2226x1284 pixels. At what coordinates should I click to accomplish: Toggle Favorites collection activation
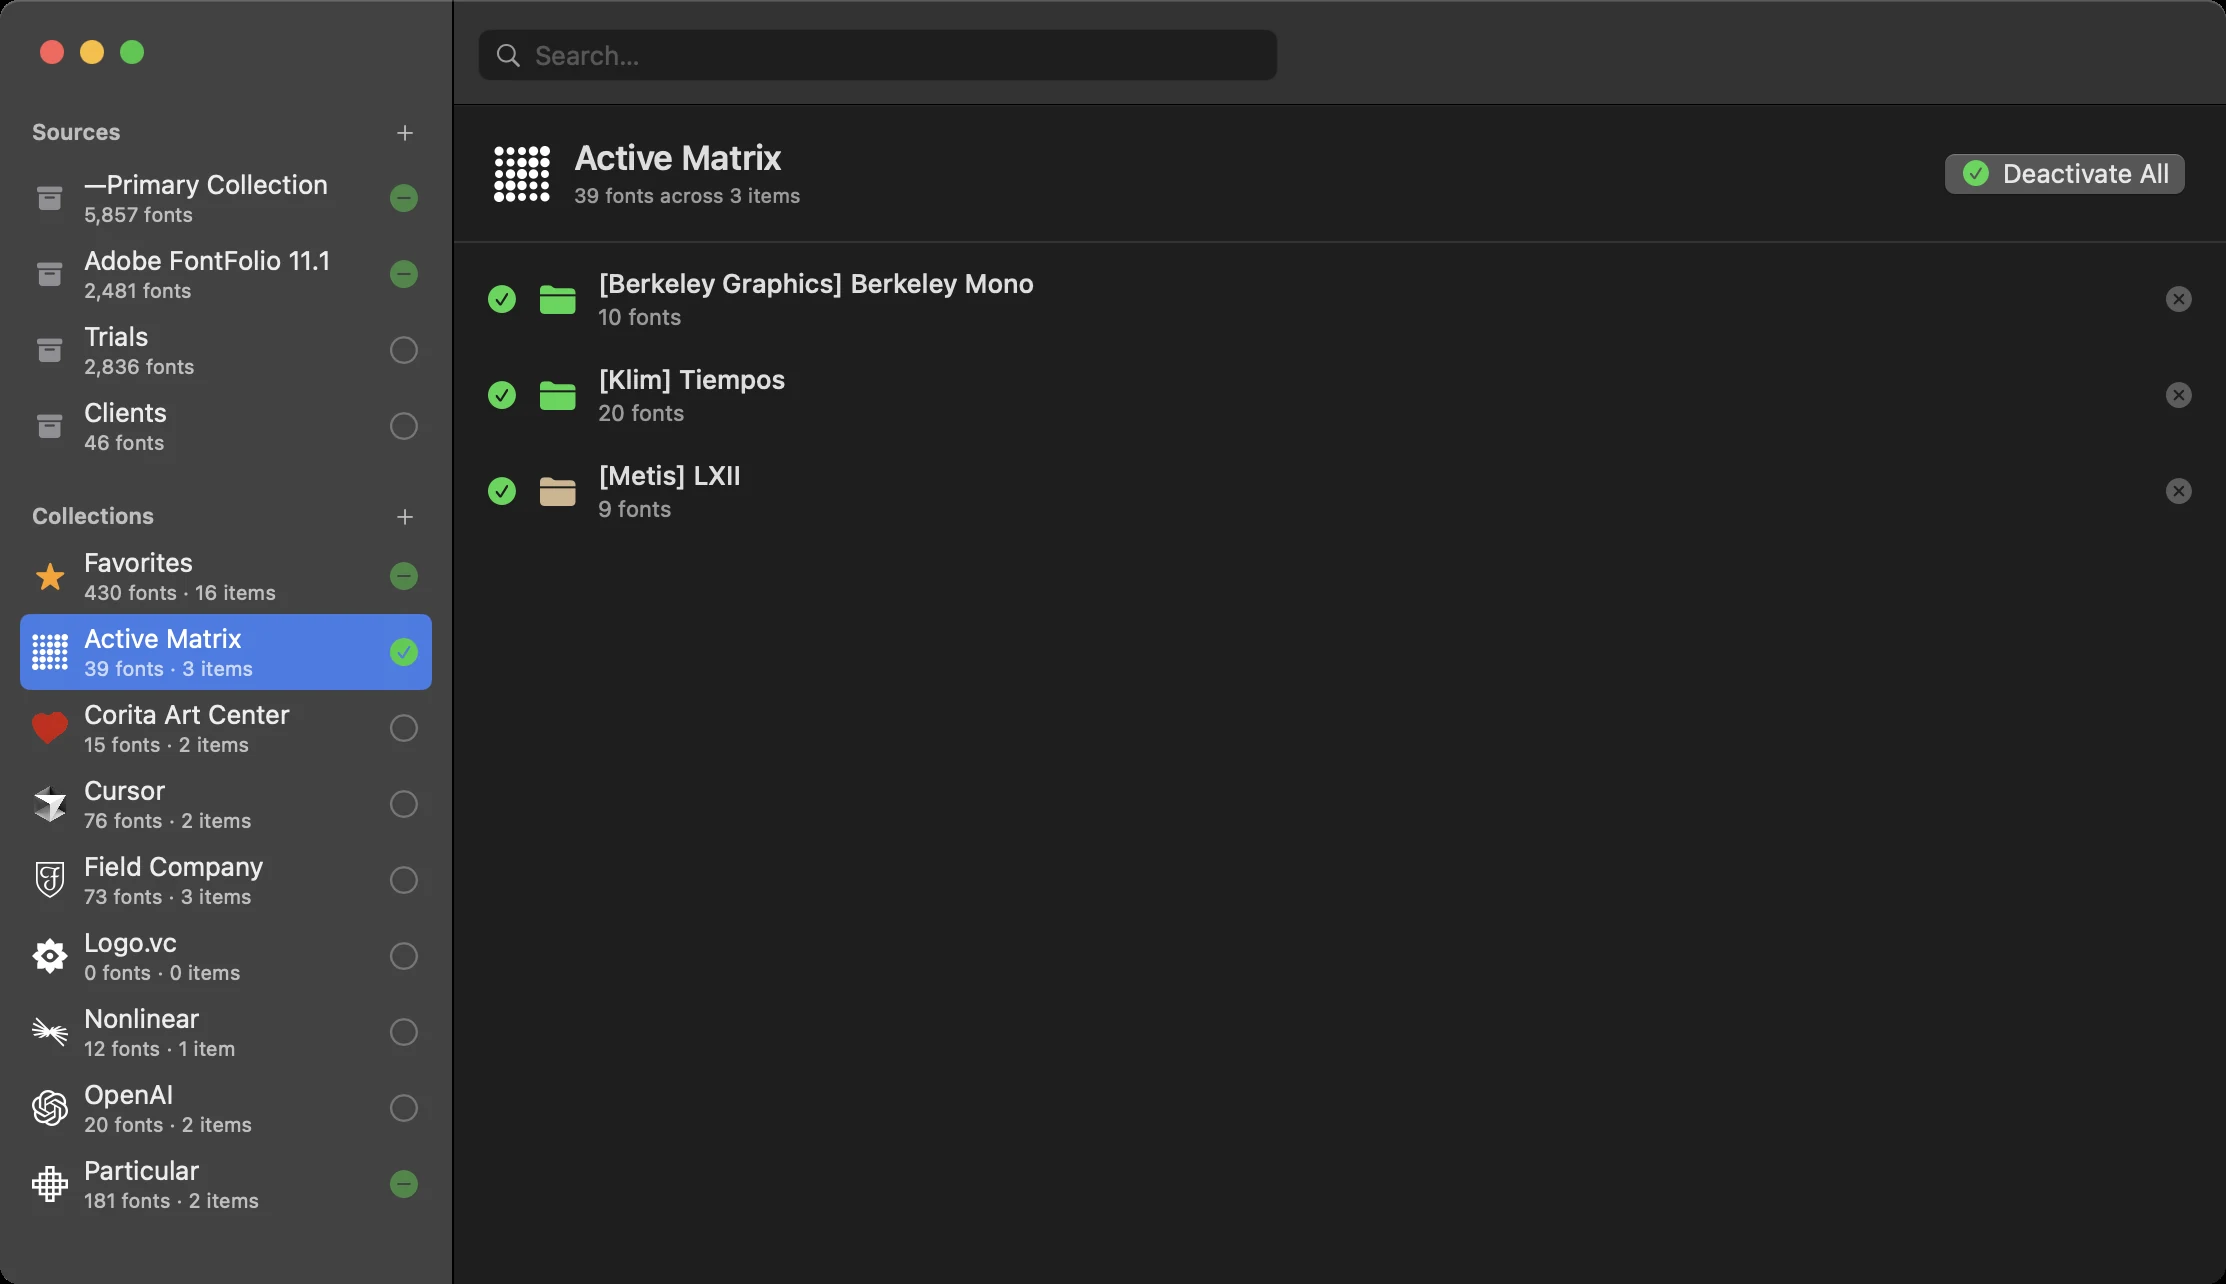403,576
